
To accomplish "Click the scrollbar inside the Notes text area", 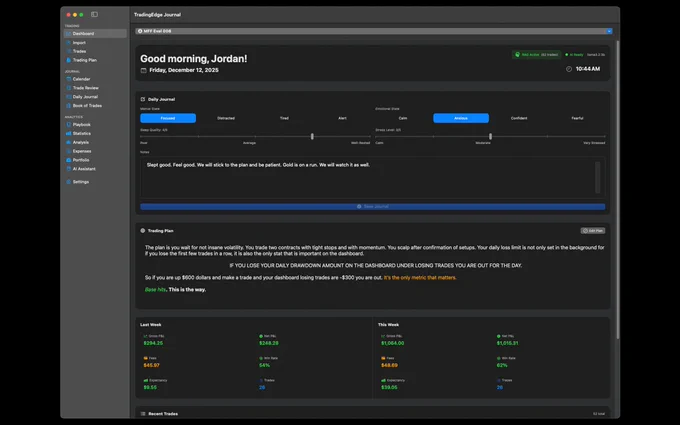I will click(598, 177).
